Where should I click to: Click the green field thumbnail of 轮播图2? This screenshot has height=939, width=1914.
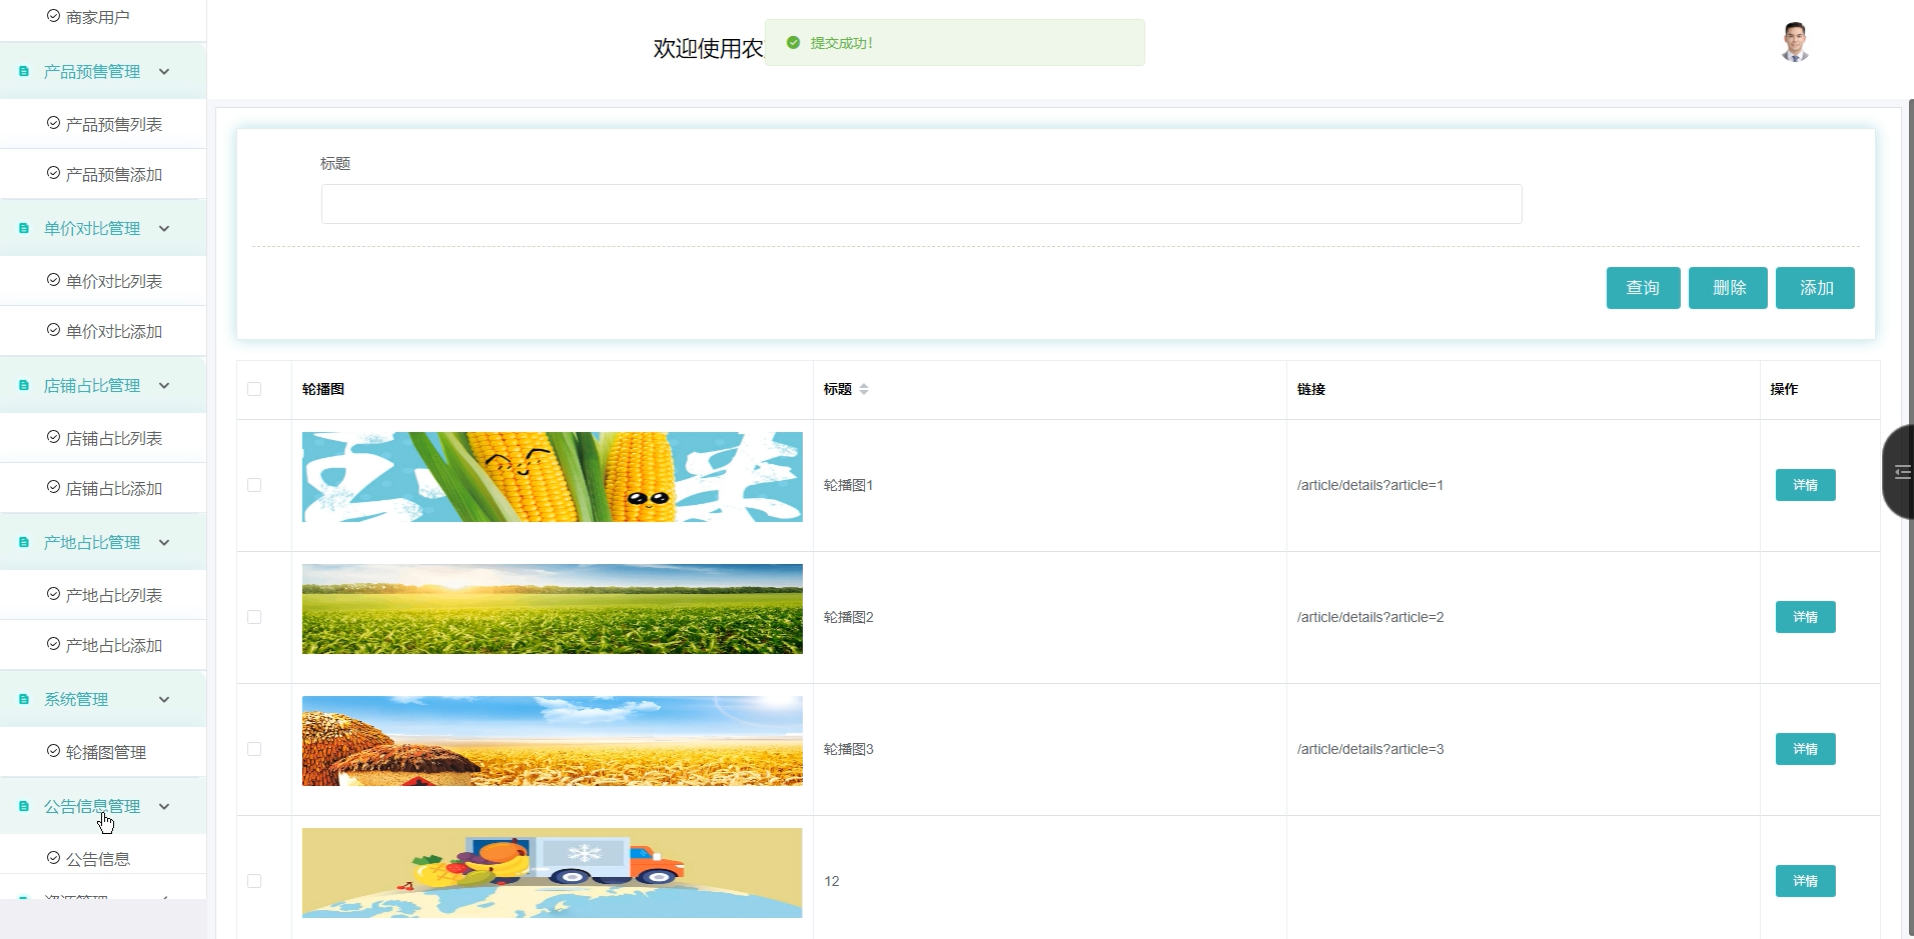pyautogui.click(x=552, y=609)
